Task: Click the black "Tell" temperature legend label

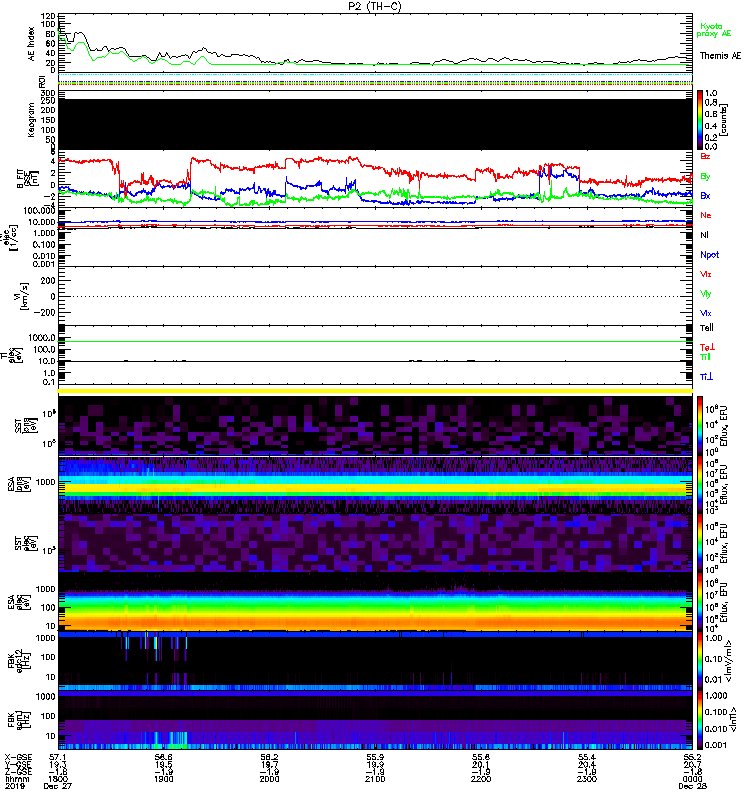Action: (707, 328)
